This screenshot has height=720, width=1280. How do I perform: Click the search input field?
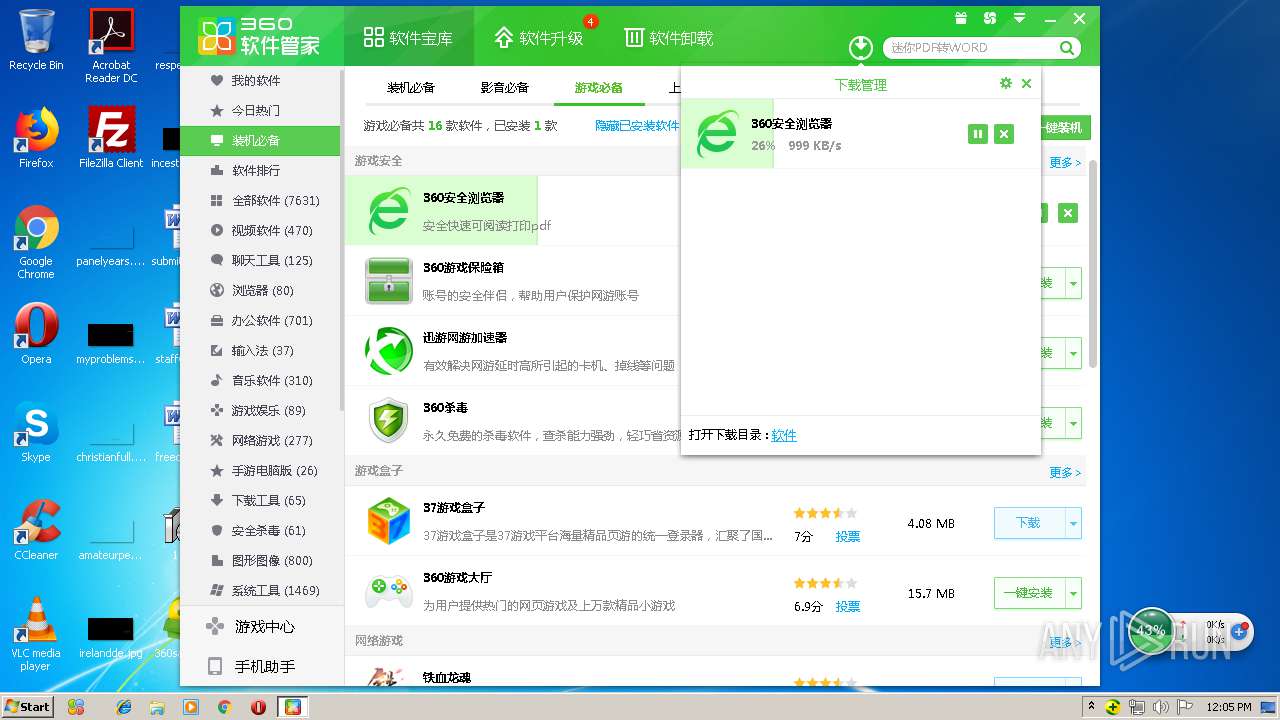[970, 47]
